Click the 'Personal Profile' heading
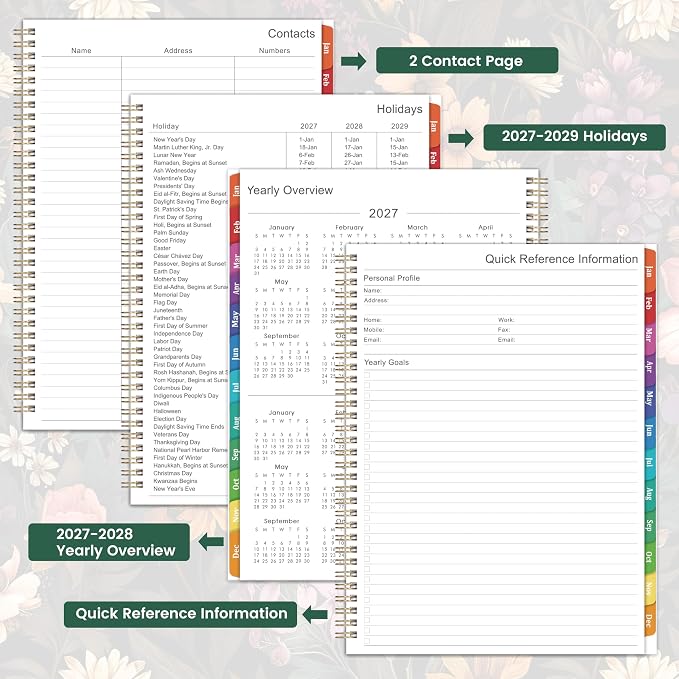679x679 pixels. tap(391, 278)
